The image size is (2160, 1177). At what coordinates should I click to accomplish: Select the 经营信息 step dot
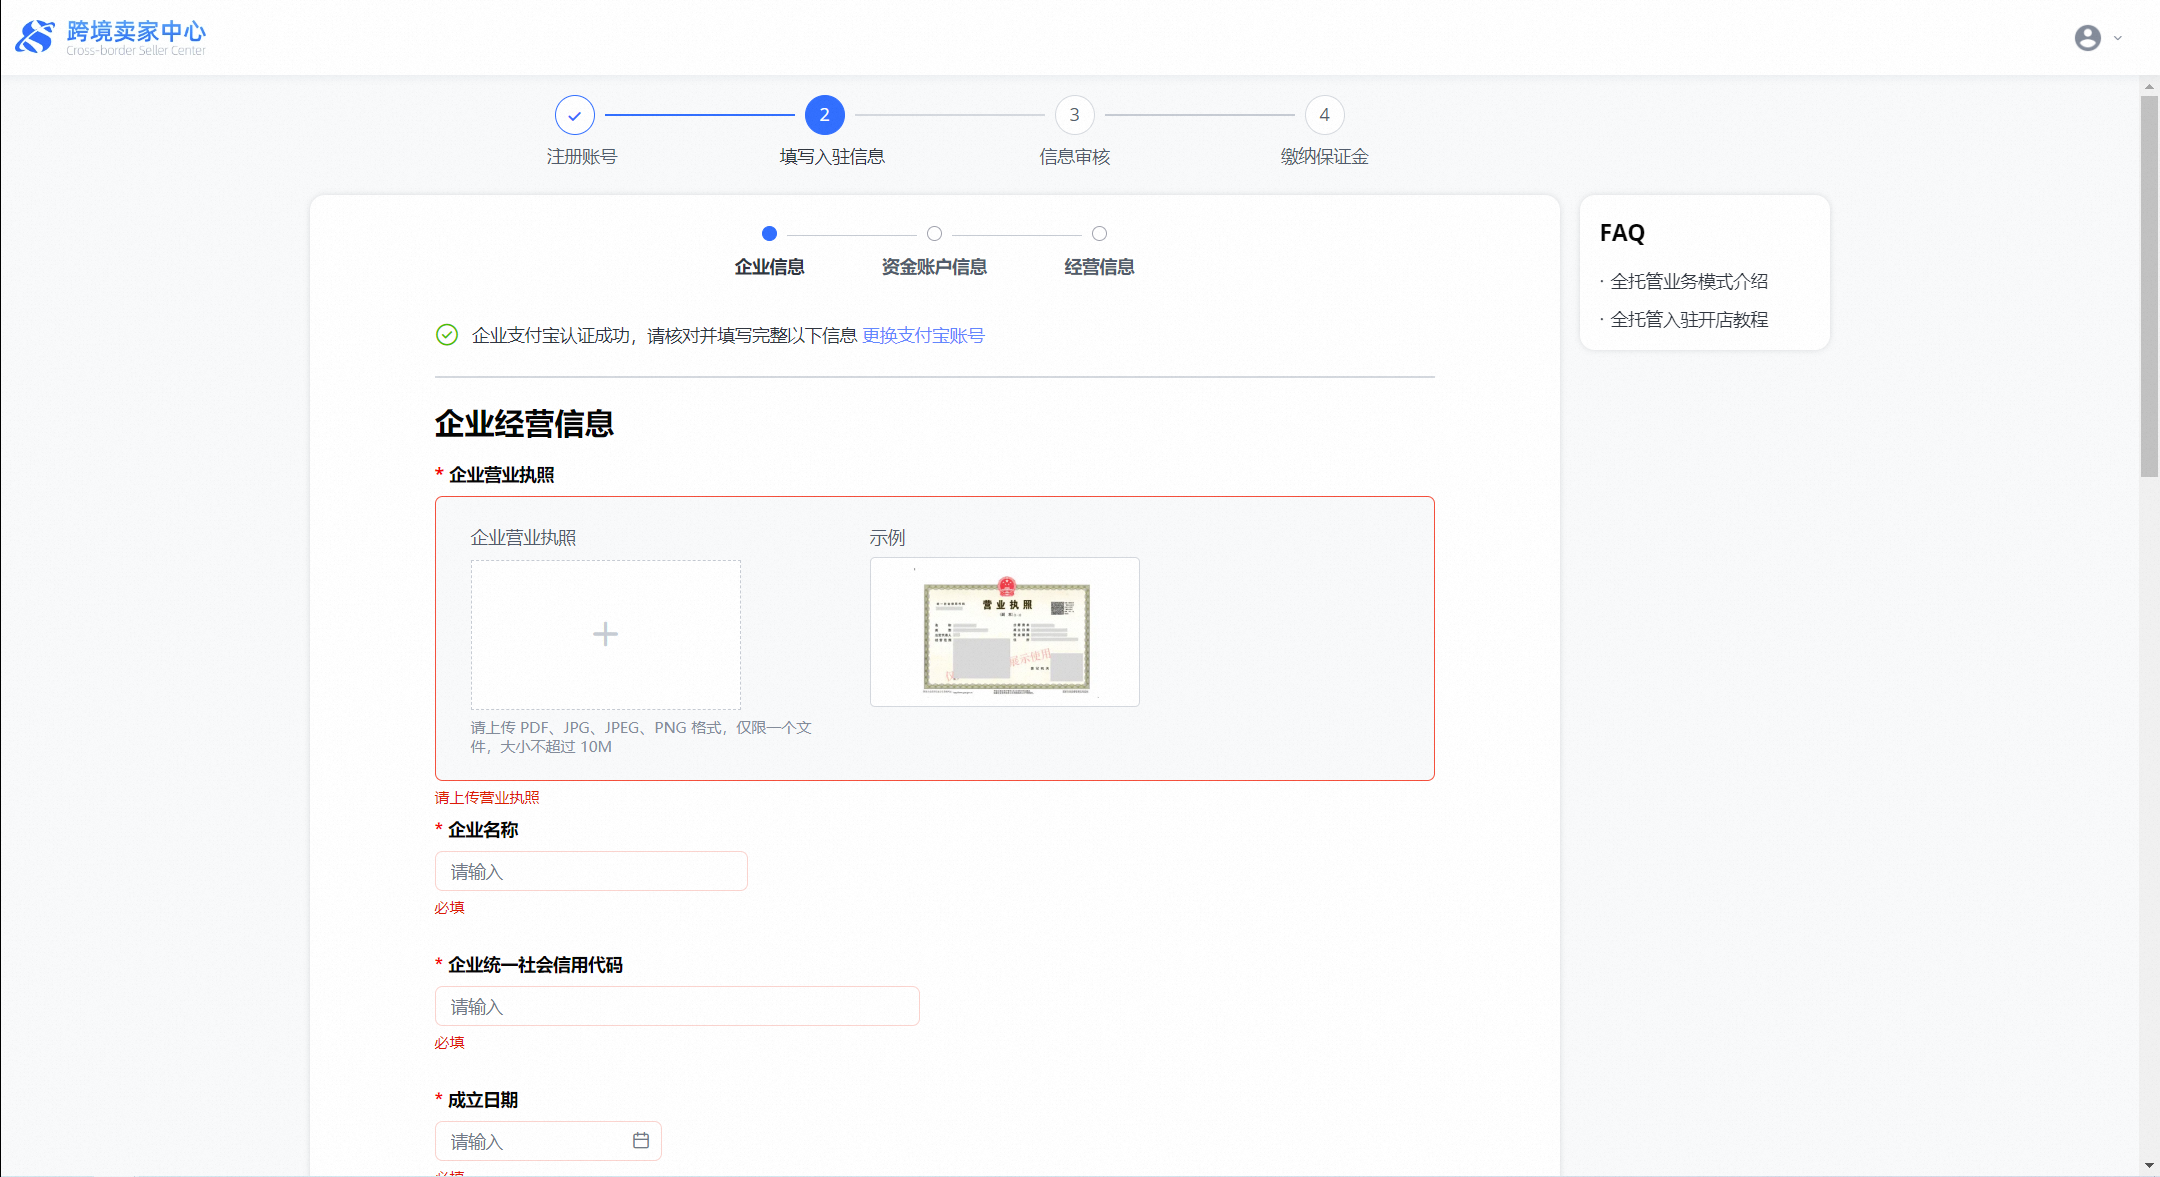[1099, 233]
